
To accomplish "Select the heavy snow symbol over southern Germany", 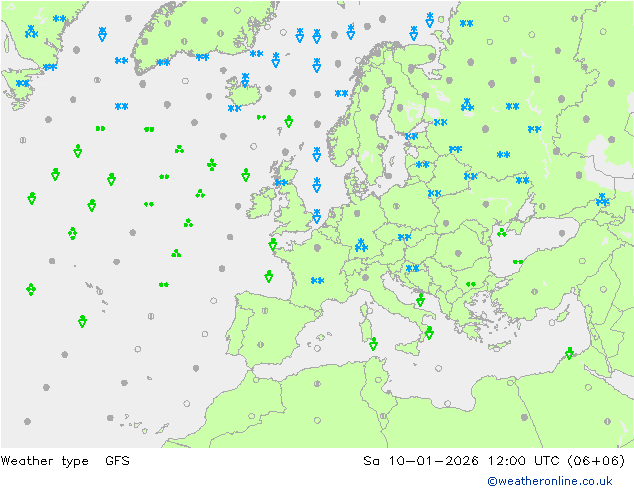I will (x=361, y=245).
